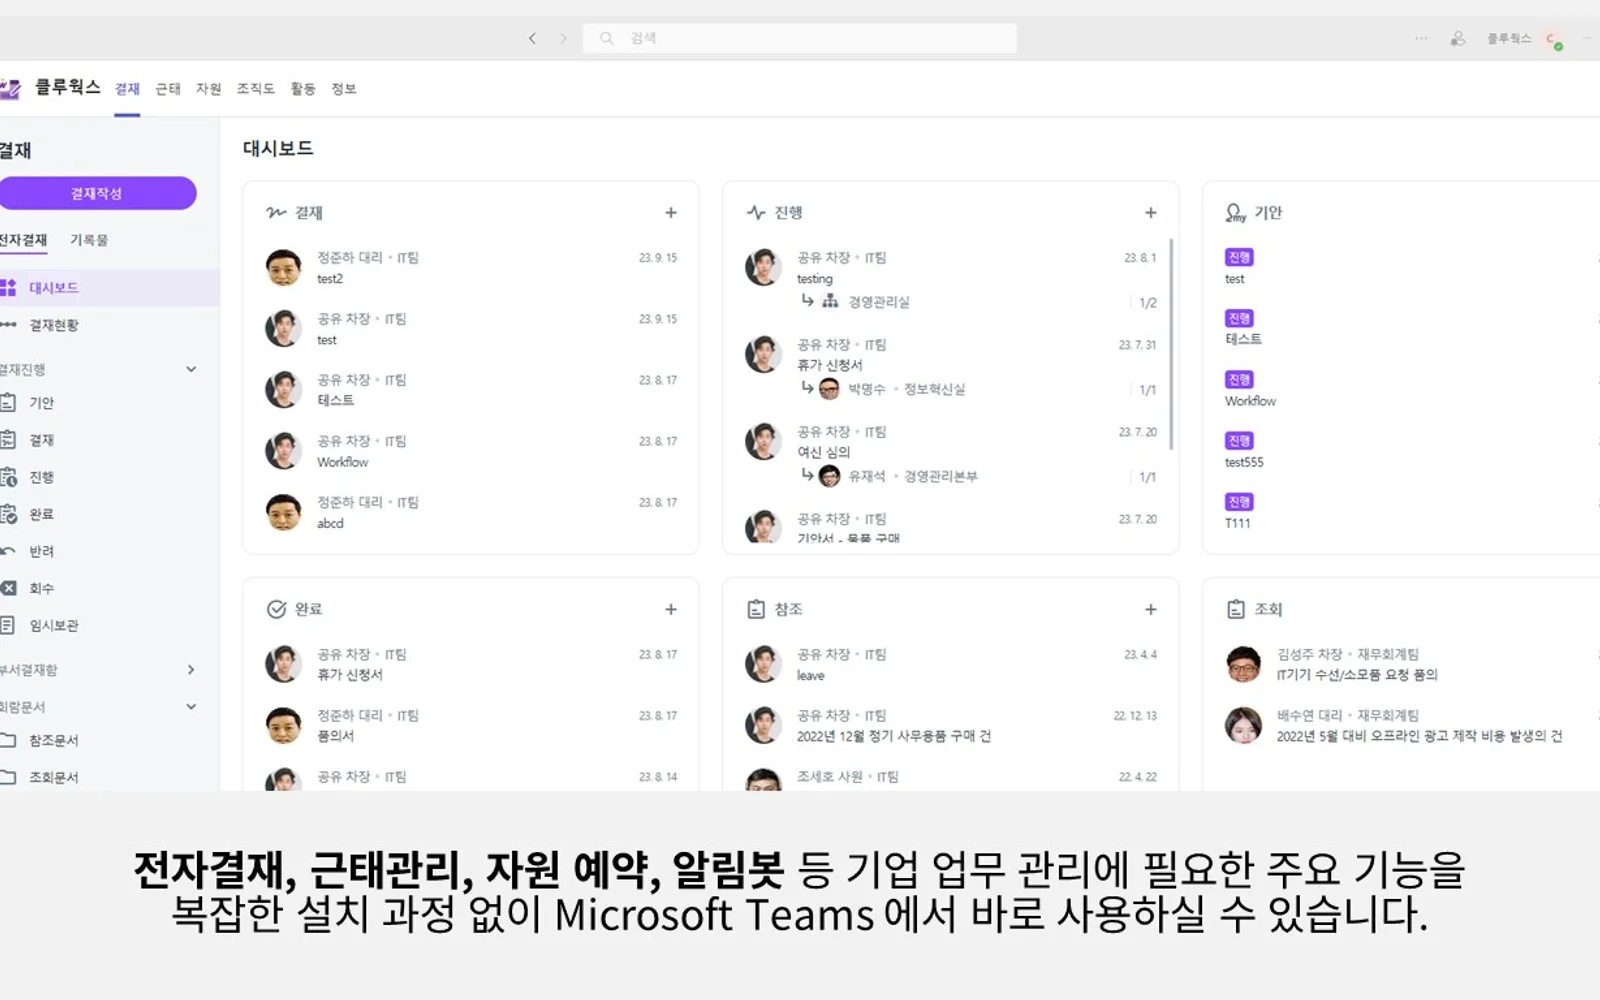The image size is (1600, 1000).
Task: Open the more options ellipsis menu
Action: [1421, 39]
